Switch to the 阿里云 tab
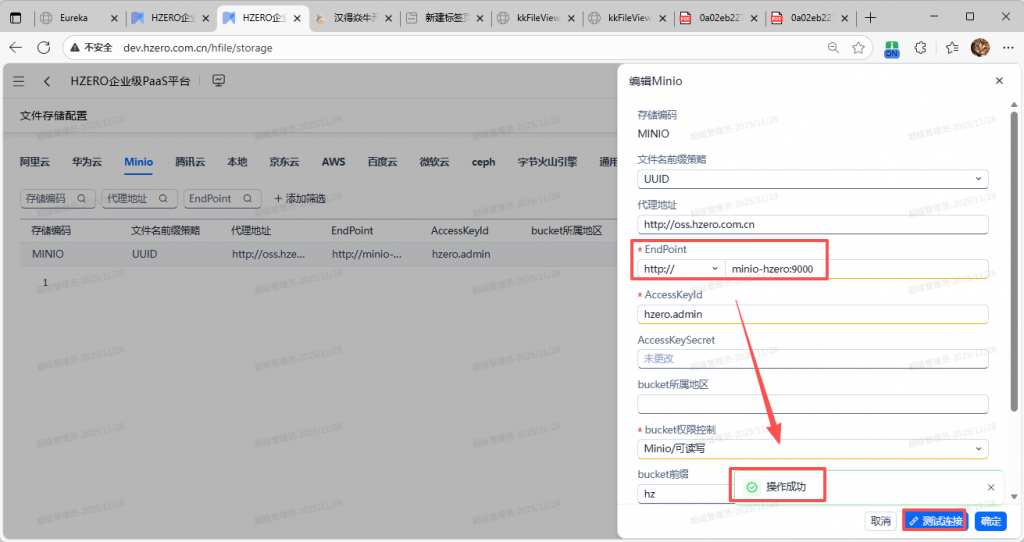Screen dimensions: 1024x542 [x=33, y=162]
